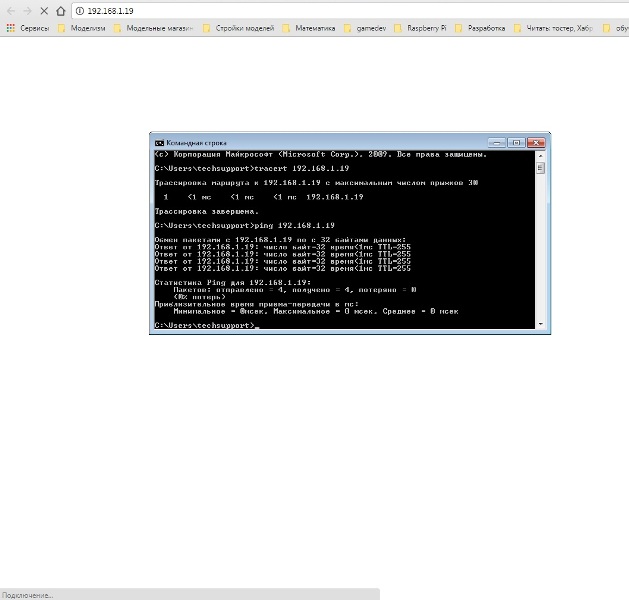Open the Разработка bookmarks folder
This screenshot has height=600, width=629.
(480, 28)
